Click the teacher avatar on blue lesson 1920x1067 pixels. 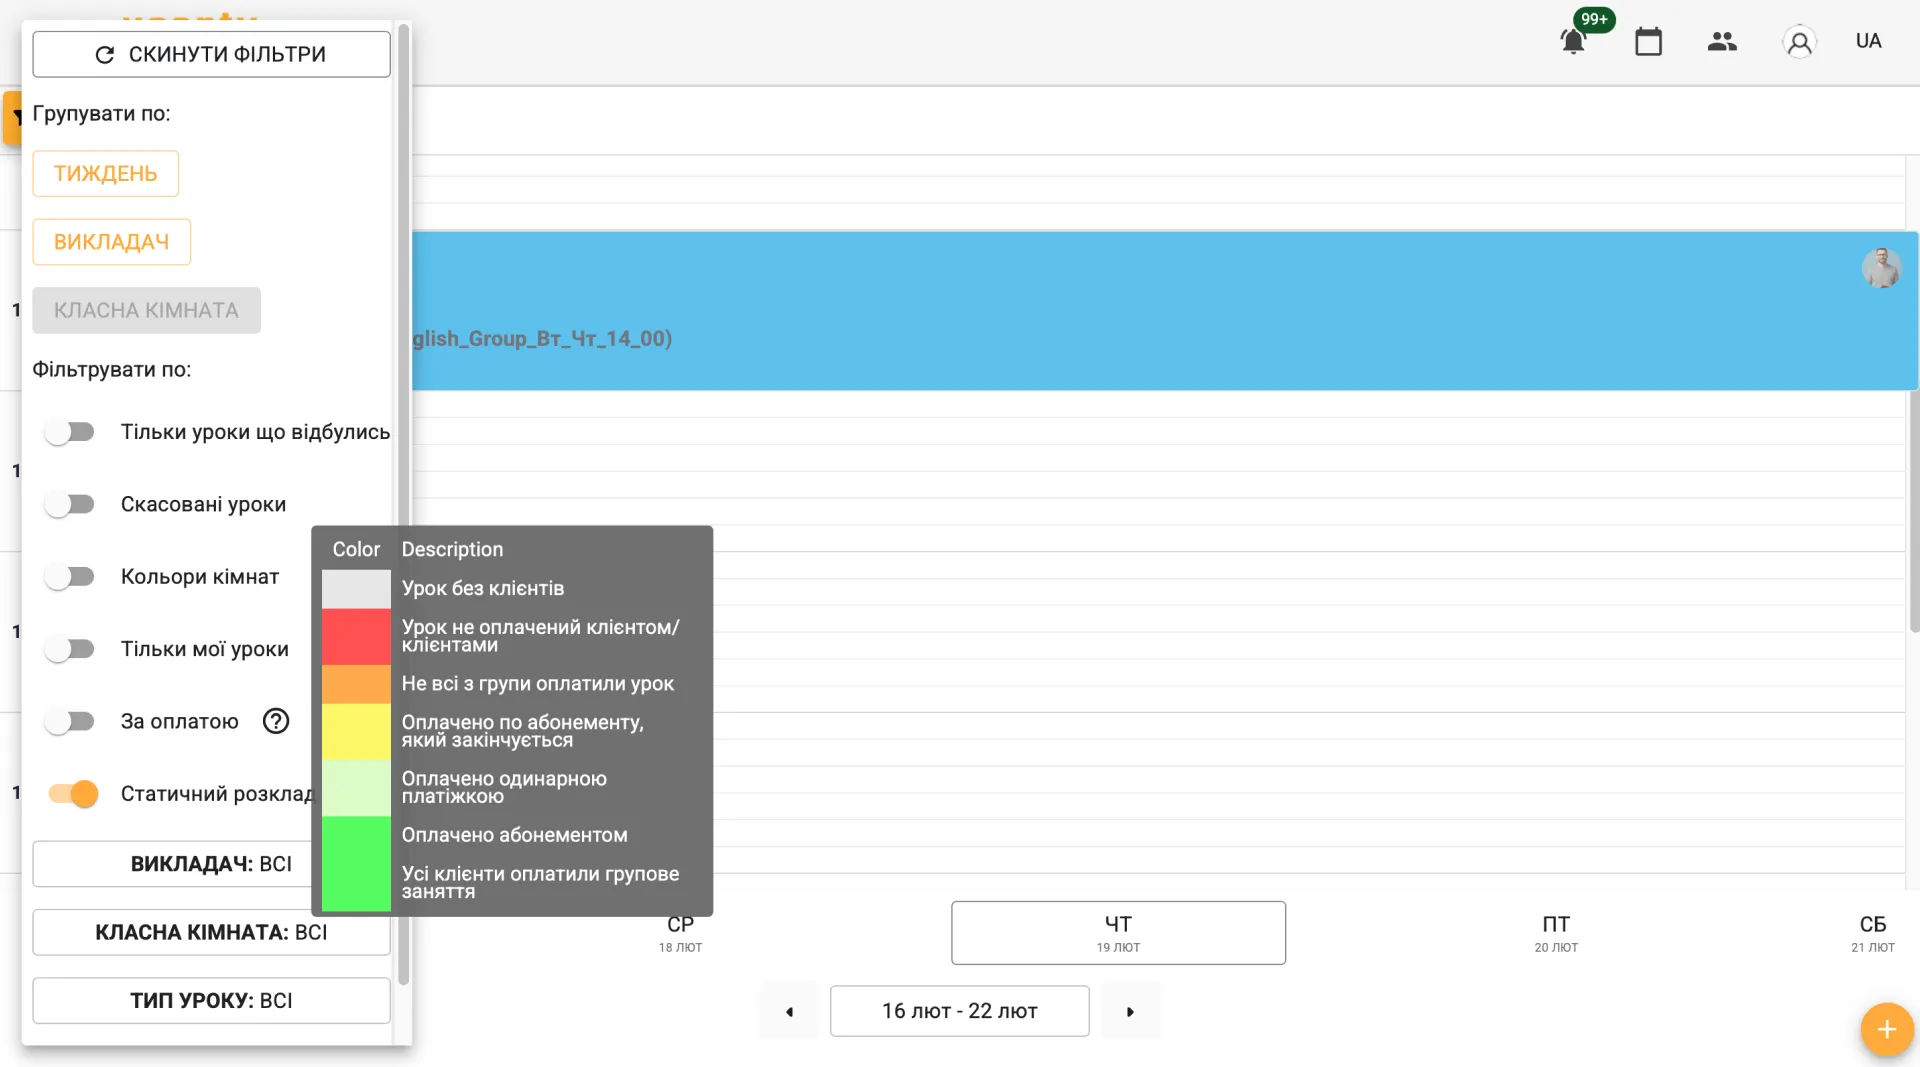(1881, 268)
